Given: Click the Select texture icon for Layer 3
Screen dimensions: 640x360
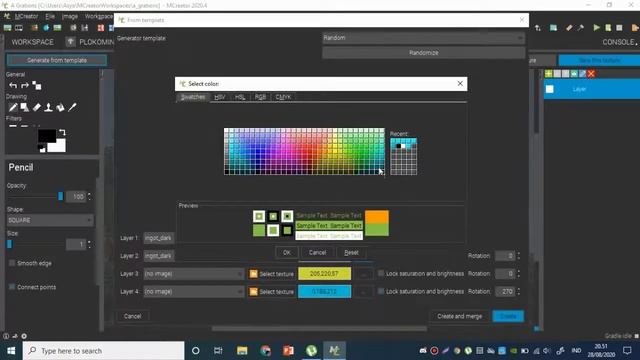Looking at the screenshot, I should pos(253,274).
